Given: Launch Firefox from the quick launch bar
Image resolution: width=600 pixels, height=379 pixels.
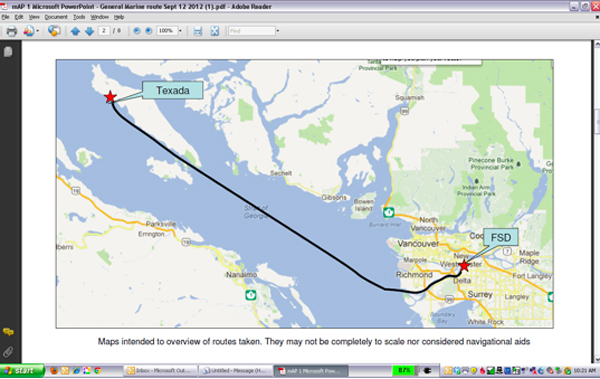Looking at the screenshot, I should coord(54,371).
